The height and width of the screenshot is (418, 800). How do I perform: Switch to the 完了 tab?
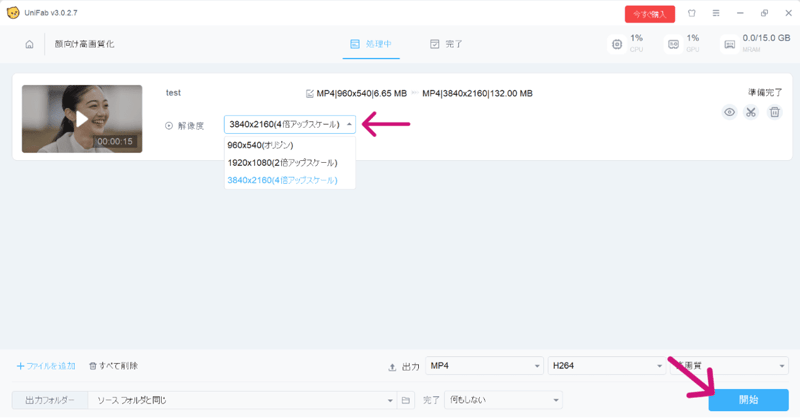click(x=445, y=44)
